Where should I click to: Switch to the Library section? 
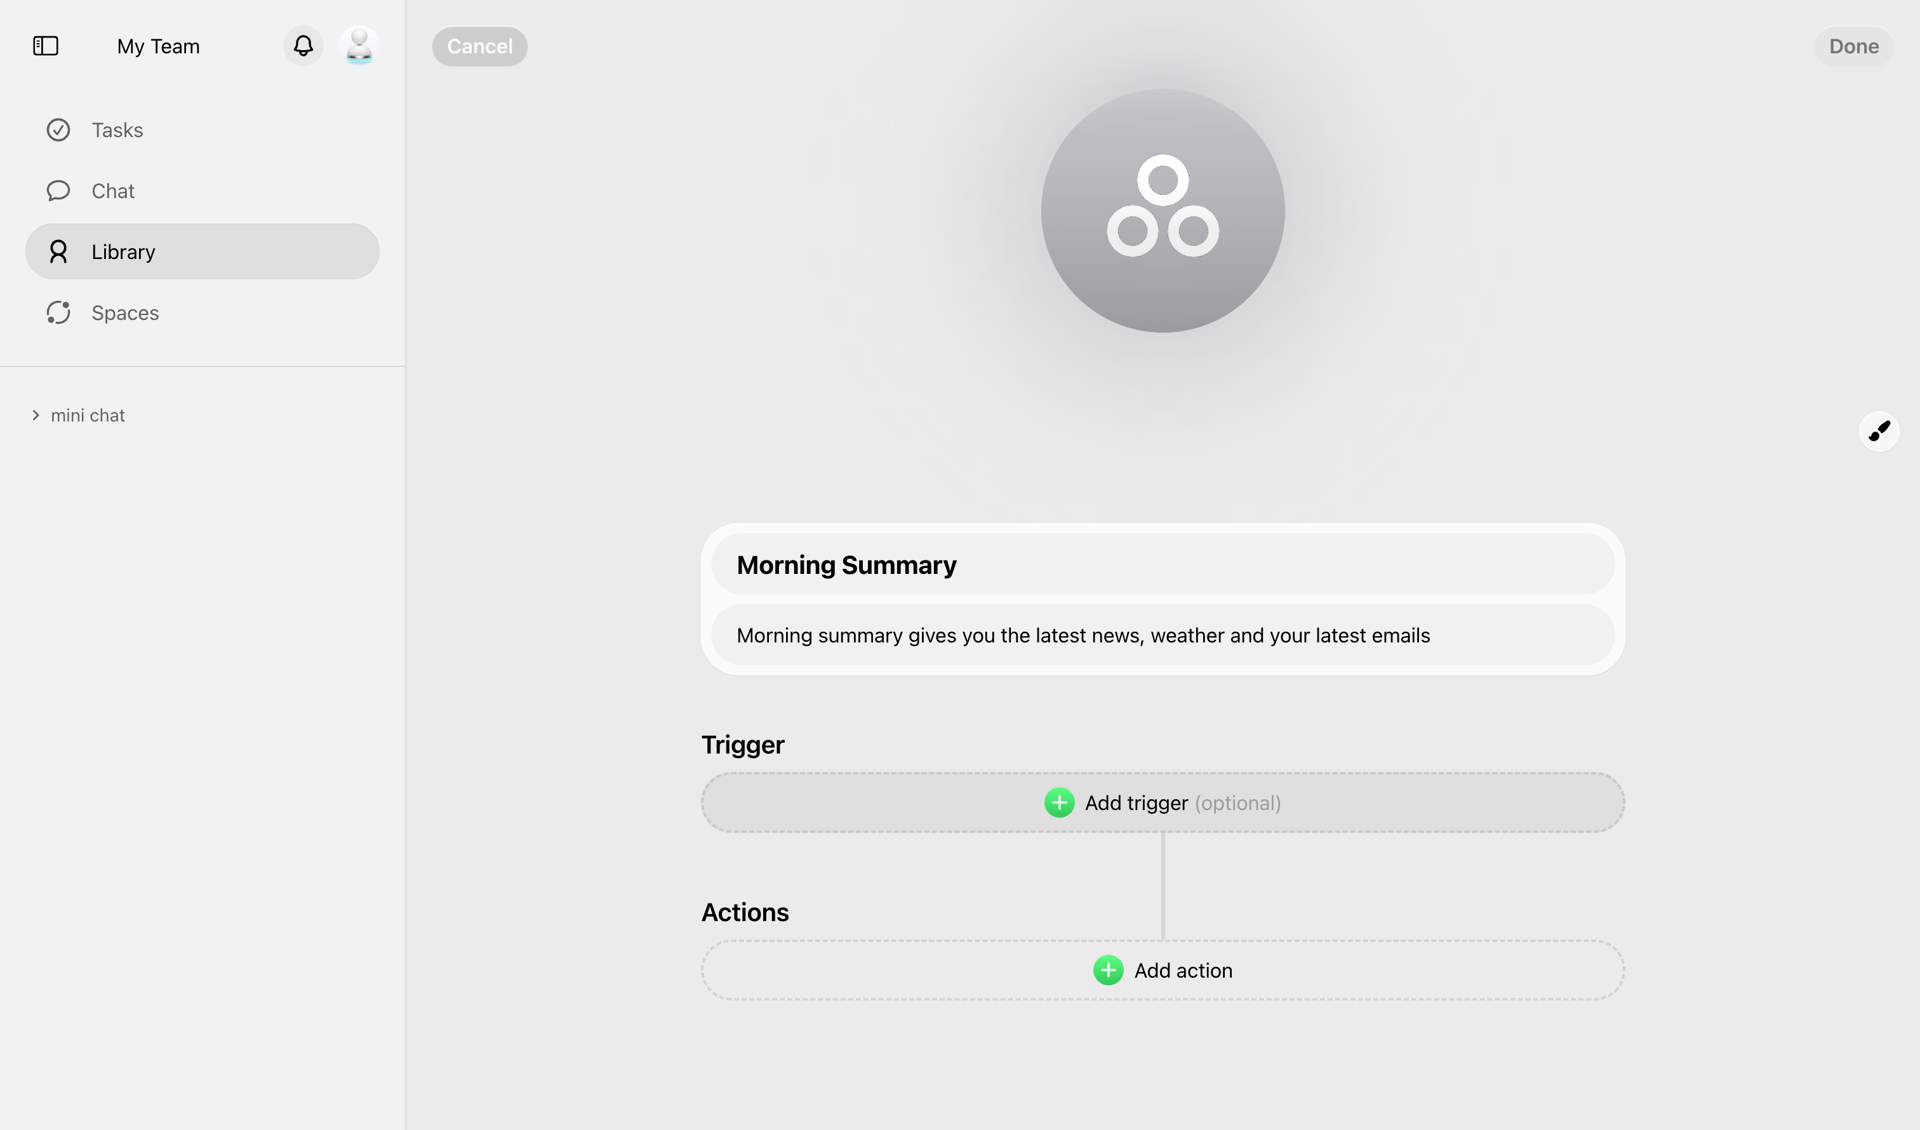coord(123,251)
